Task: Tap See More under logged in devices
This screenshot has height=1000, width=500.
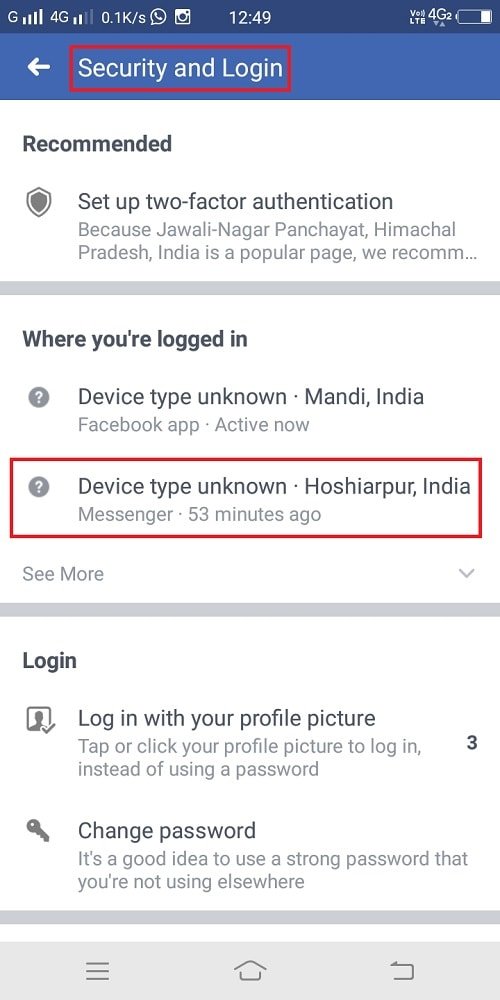Action: click(x=62, y=573)
